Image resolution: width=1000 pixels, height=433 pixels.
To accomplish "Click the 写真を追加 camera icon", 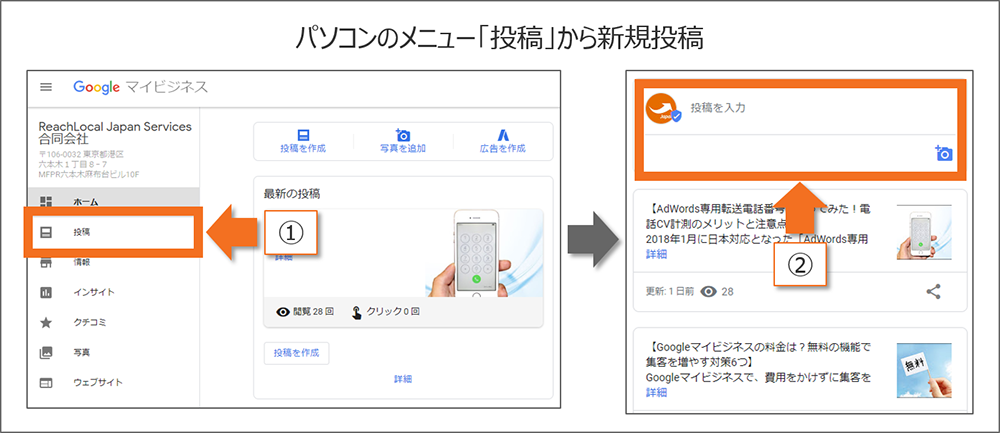I will pos(403,135).
